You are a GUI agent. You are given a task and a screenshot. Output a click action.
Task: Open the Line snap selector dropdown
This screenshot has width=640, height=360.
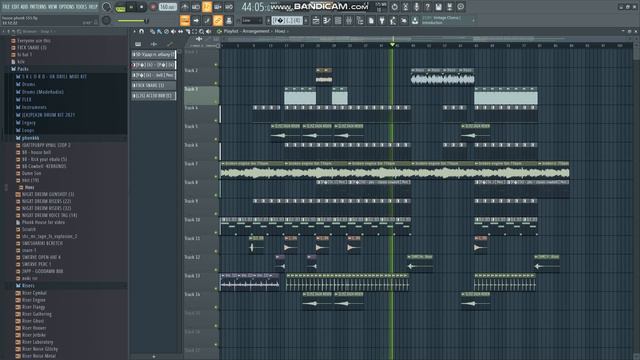(251, 20)
